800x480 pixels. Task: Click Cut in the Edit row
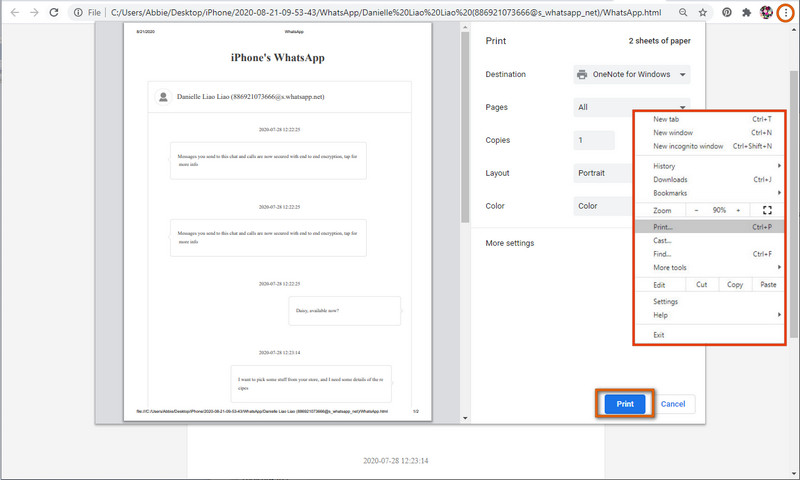(702, 285)
